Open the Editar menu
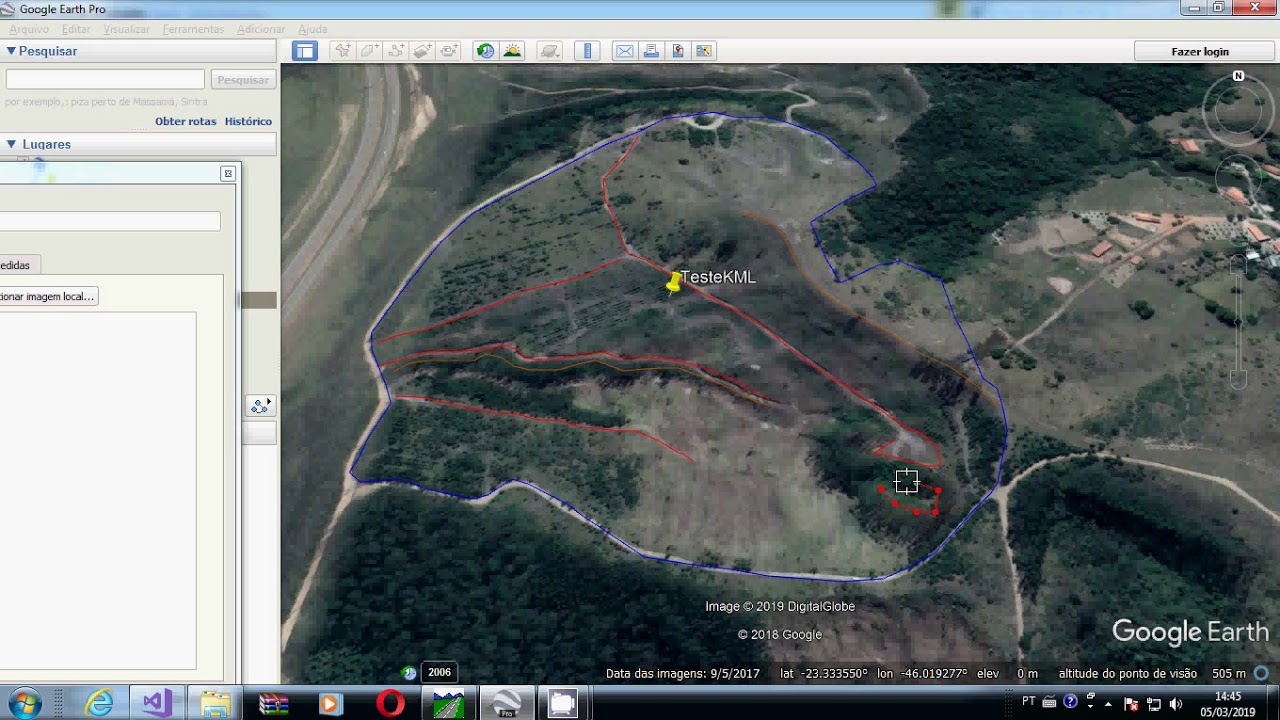 (x=76, y=29)
